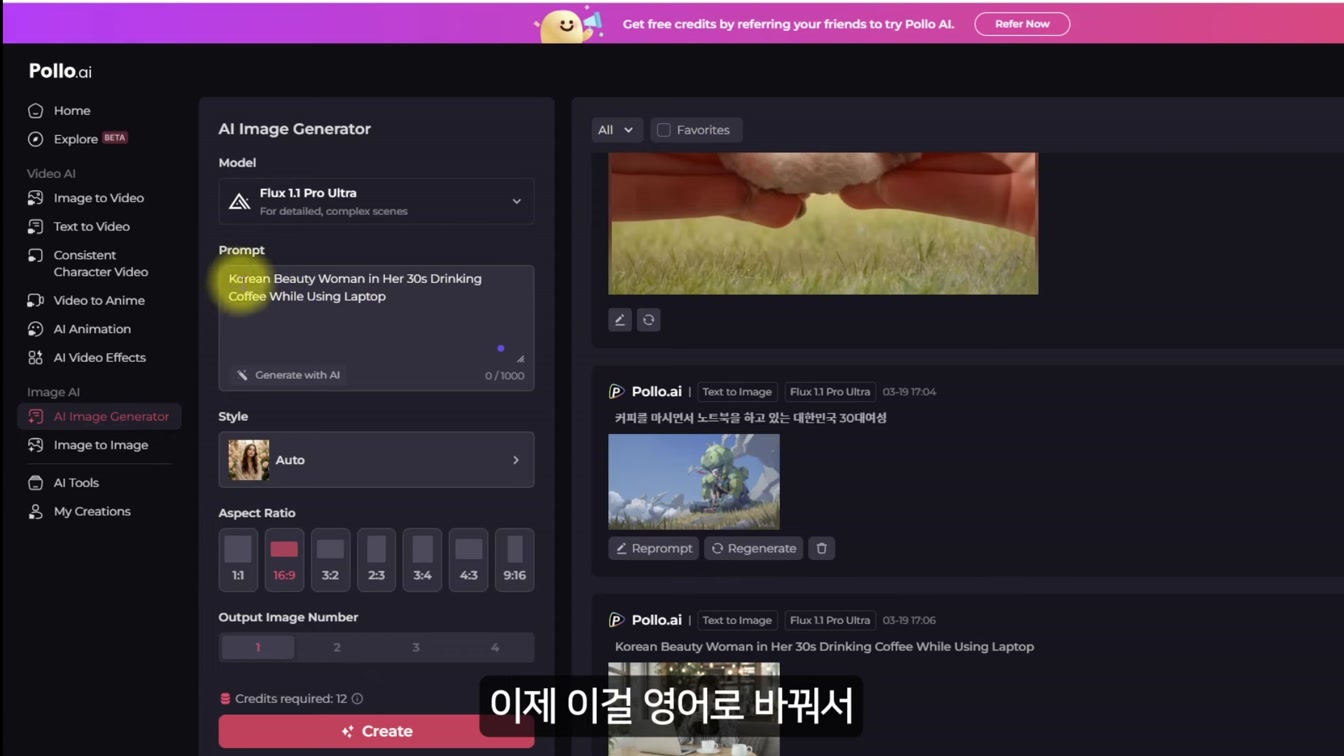Image resolution: width=1344 pixels, height=756 pixels.
Task: Click Generate with AI under the prompt
Action: (x=288, y=375)
